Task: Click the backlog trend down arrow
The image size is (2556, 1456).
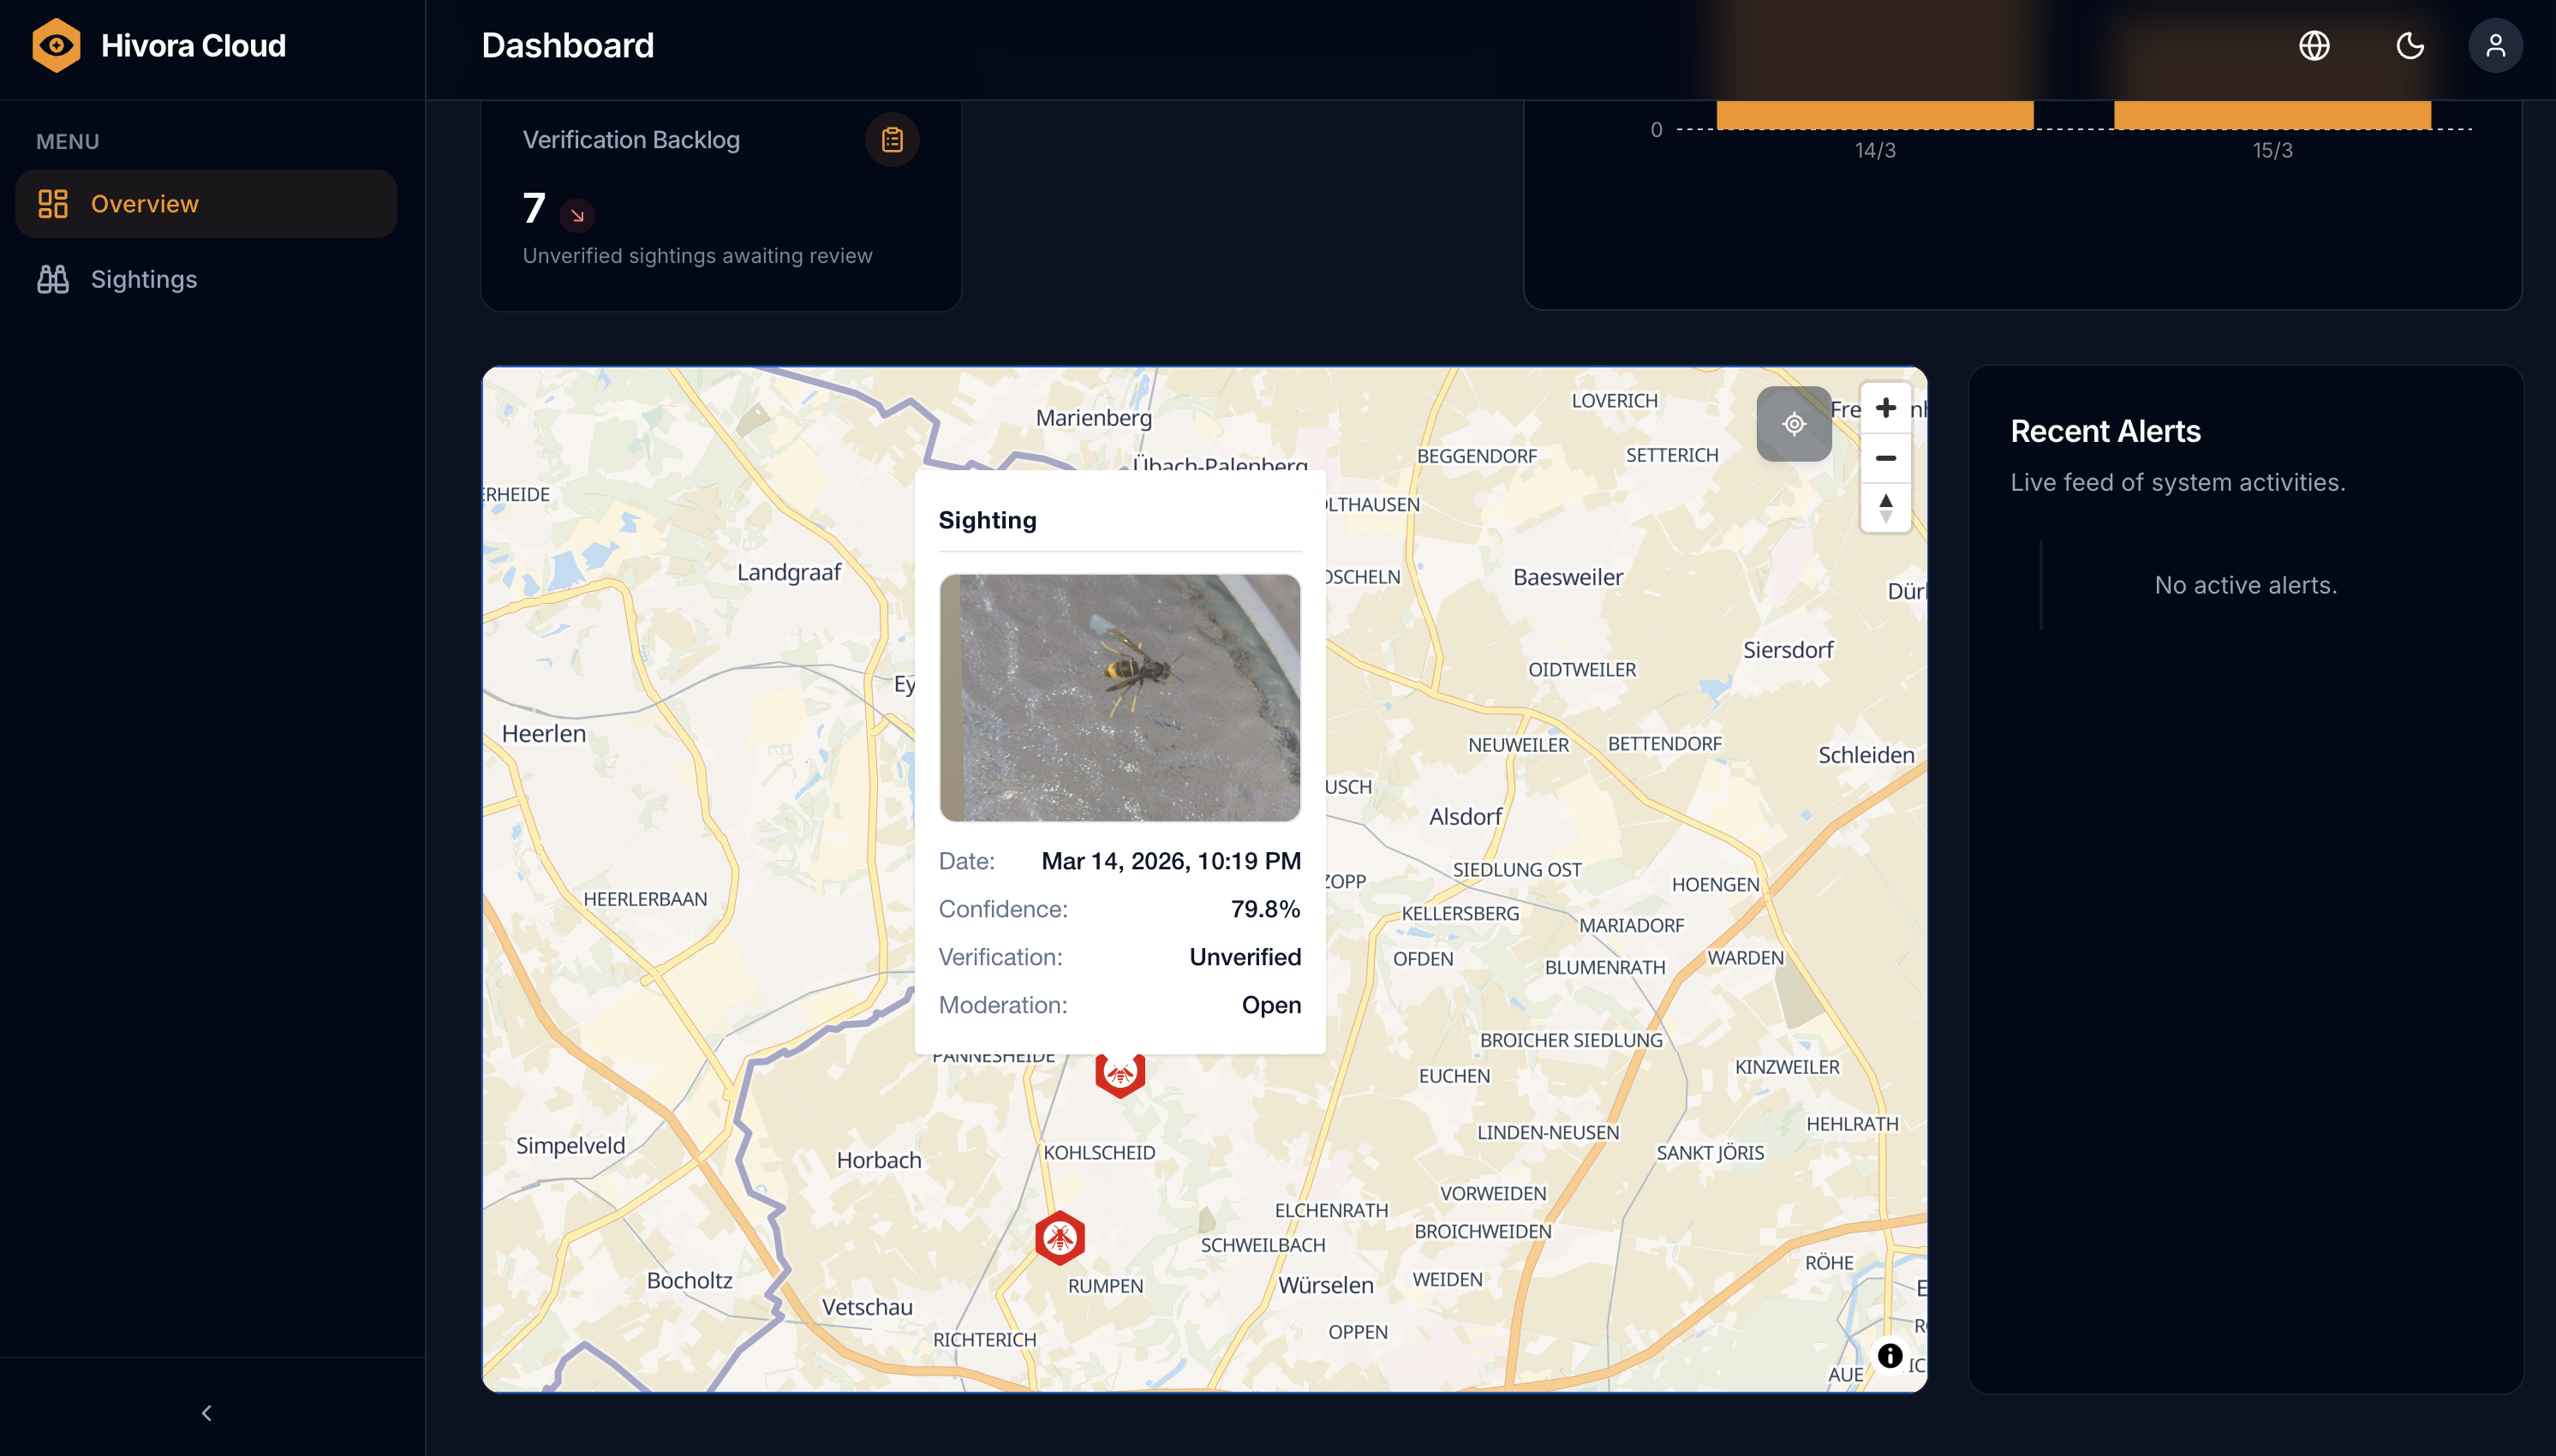Action: tap(577, 215)
